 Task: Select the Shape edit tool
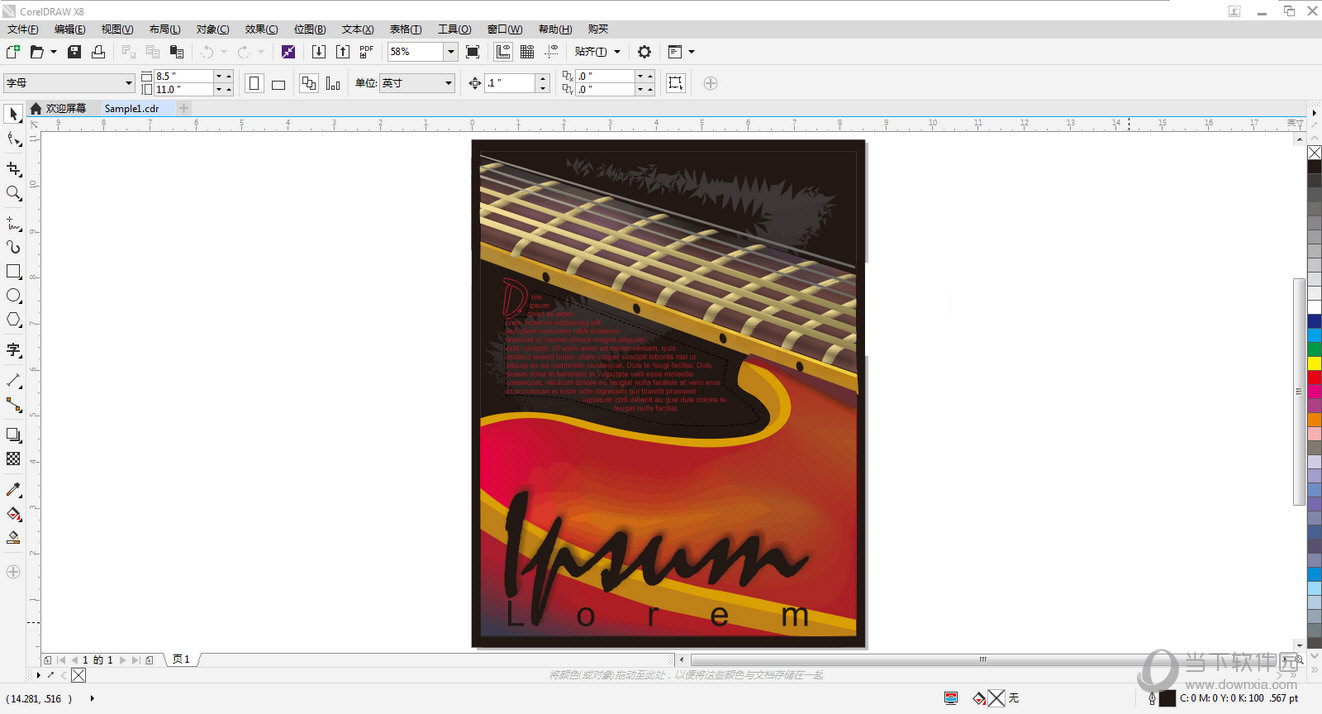pyautogui.click(x=13, y=140)
